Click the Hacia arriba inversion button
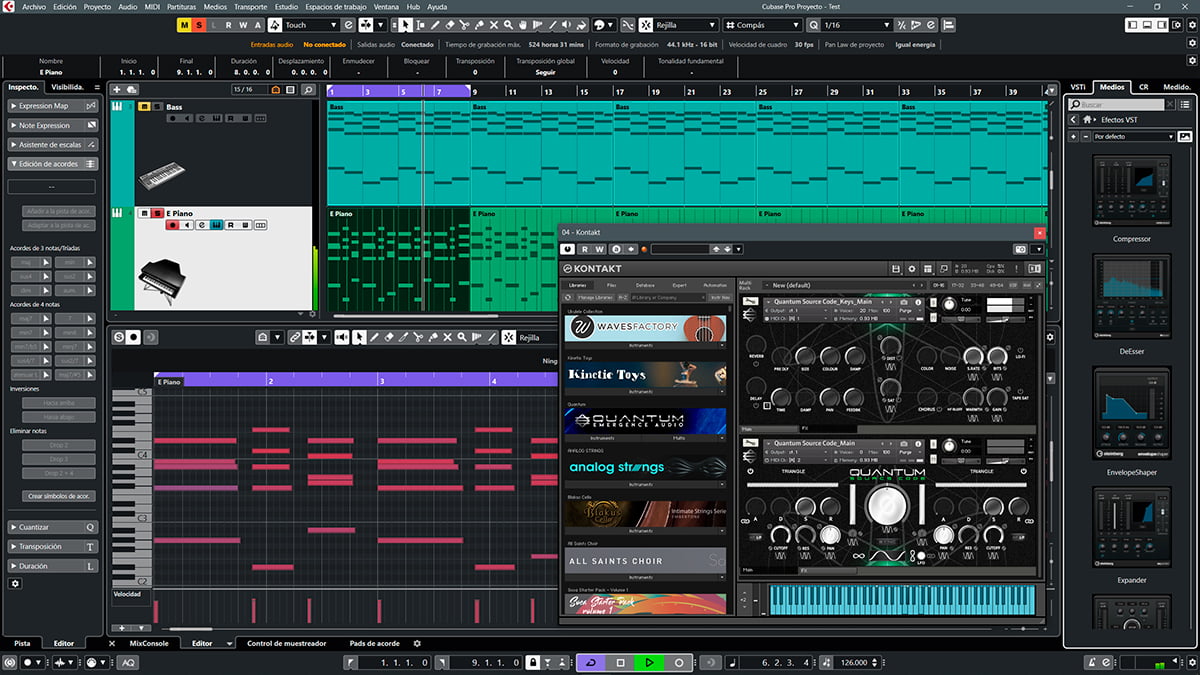 (x=58, y=403)
